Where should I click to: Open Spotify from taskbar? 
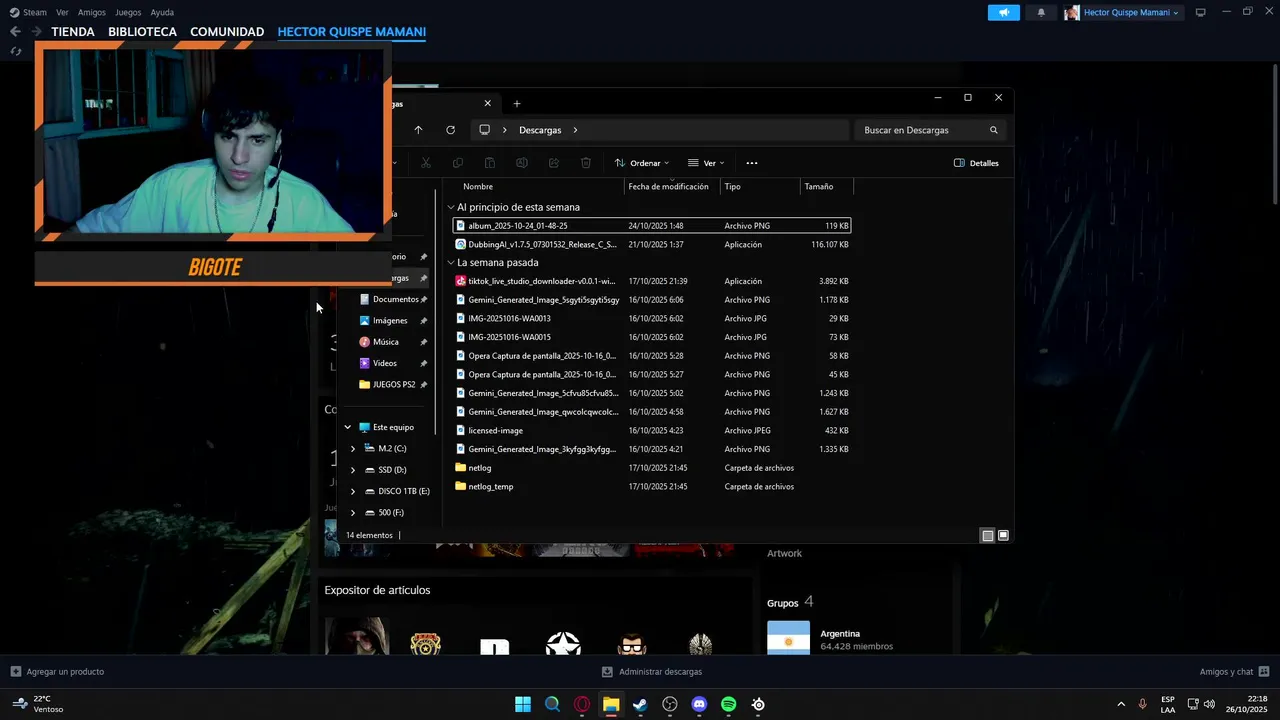729,704
